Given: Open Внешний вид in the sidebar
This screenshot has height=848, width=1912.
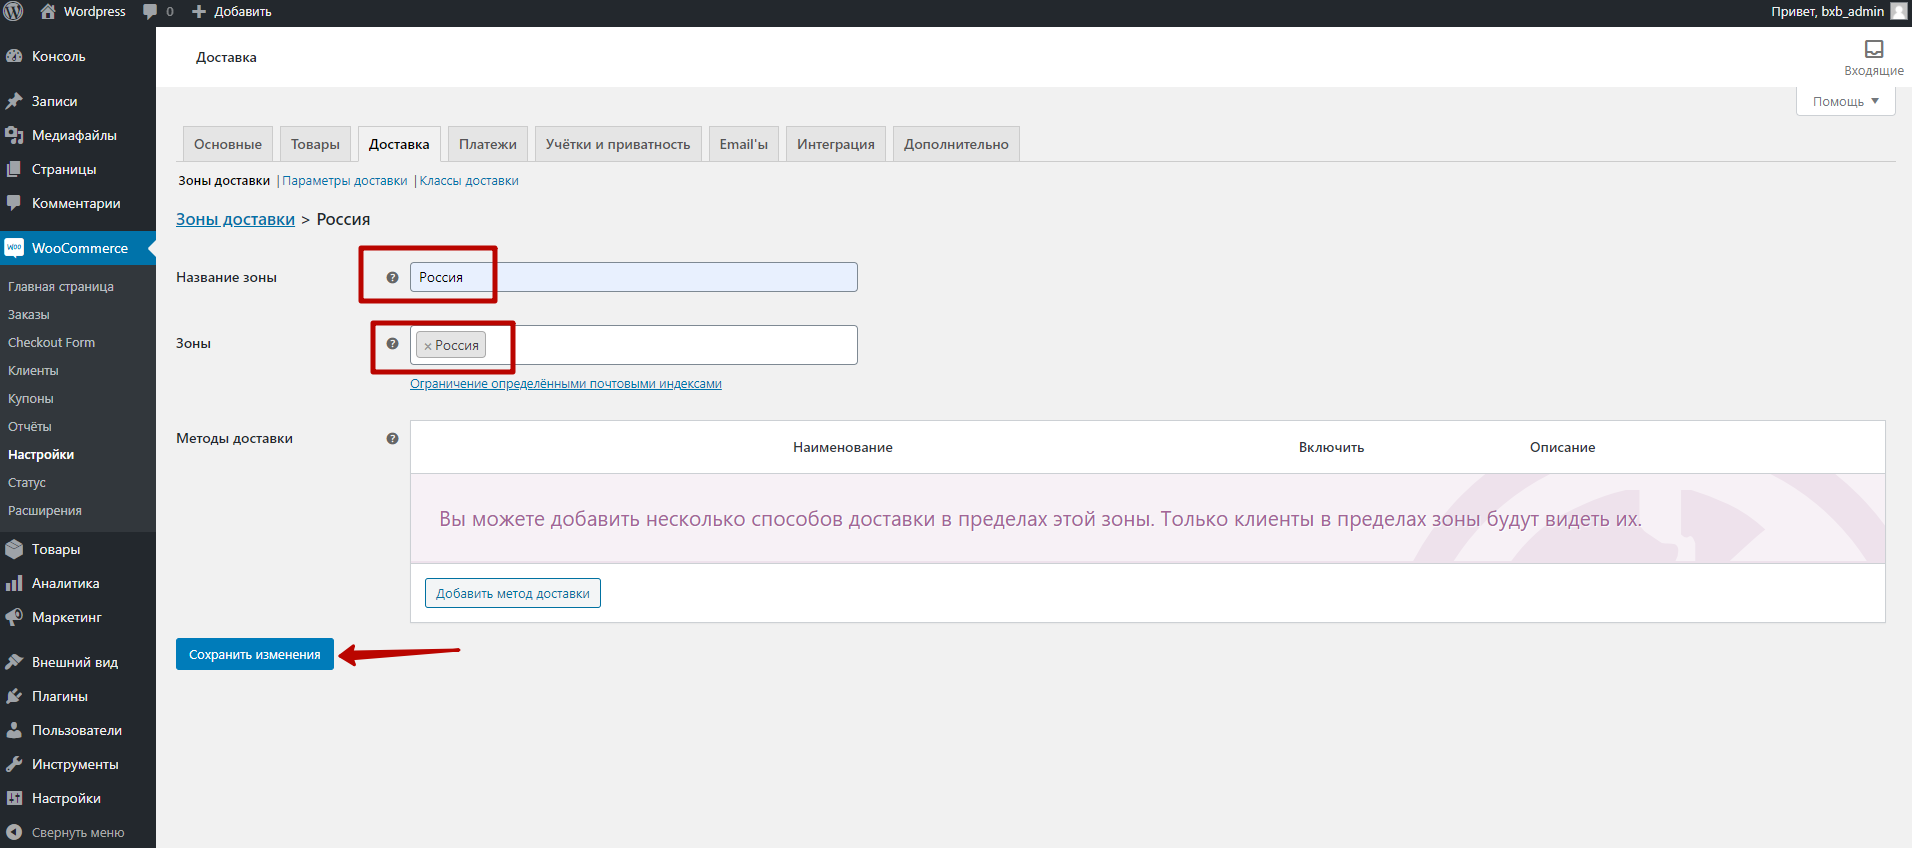Looking at the screenshot, I should 78,662.
